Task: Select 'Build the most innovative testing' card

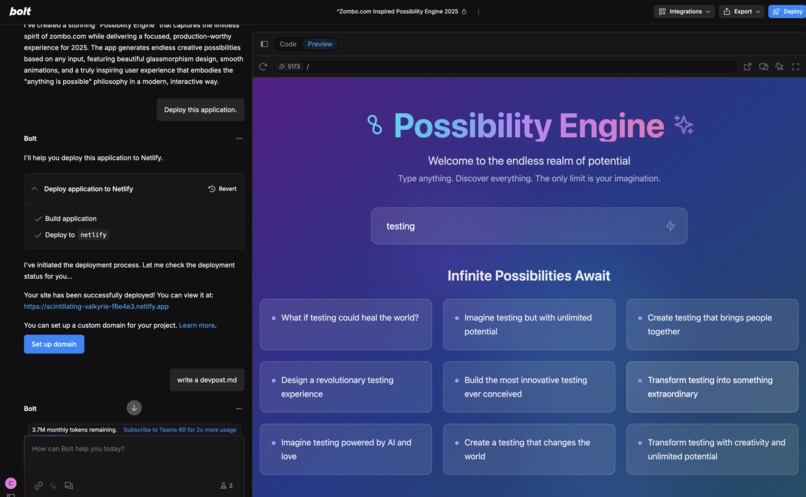Action: [x=529, y=387]
